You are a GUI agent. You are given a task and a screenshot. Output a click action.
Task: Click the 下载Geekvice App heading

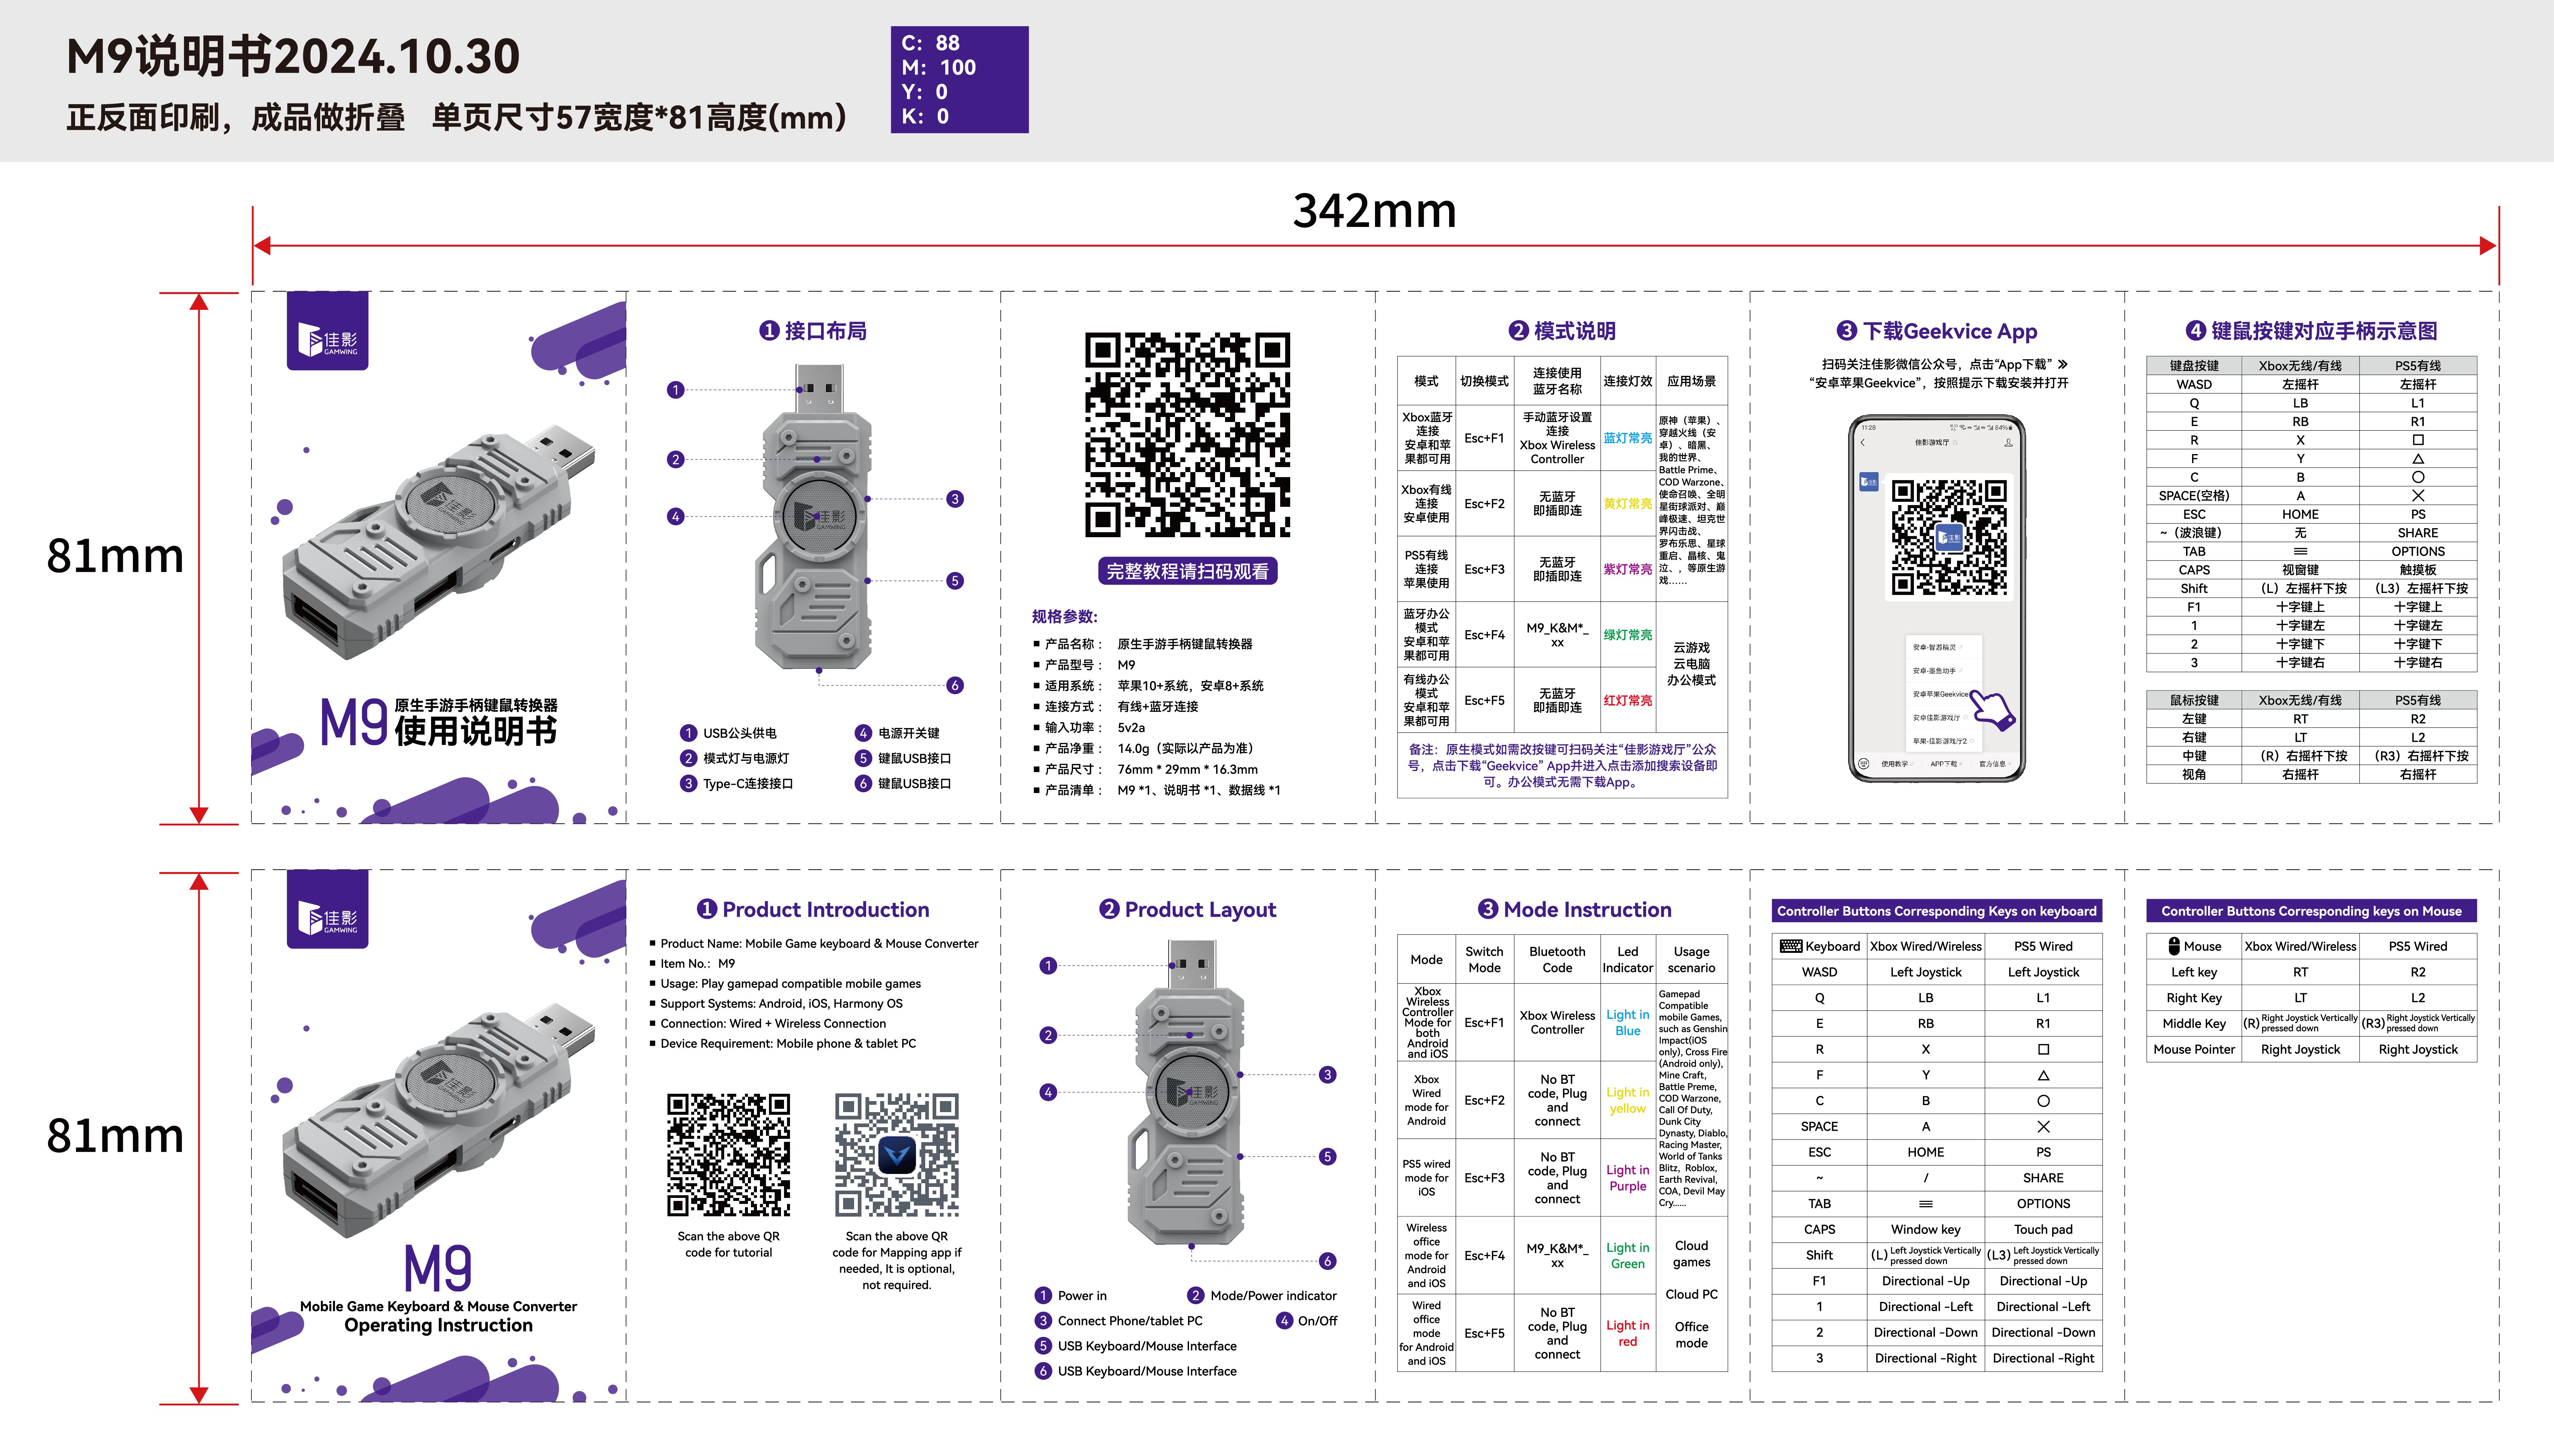[x=1937, y=331]
